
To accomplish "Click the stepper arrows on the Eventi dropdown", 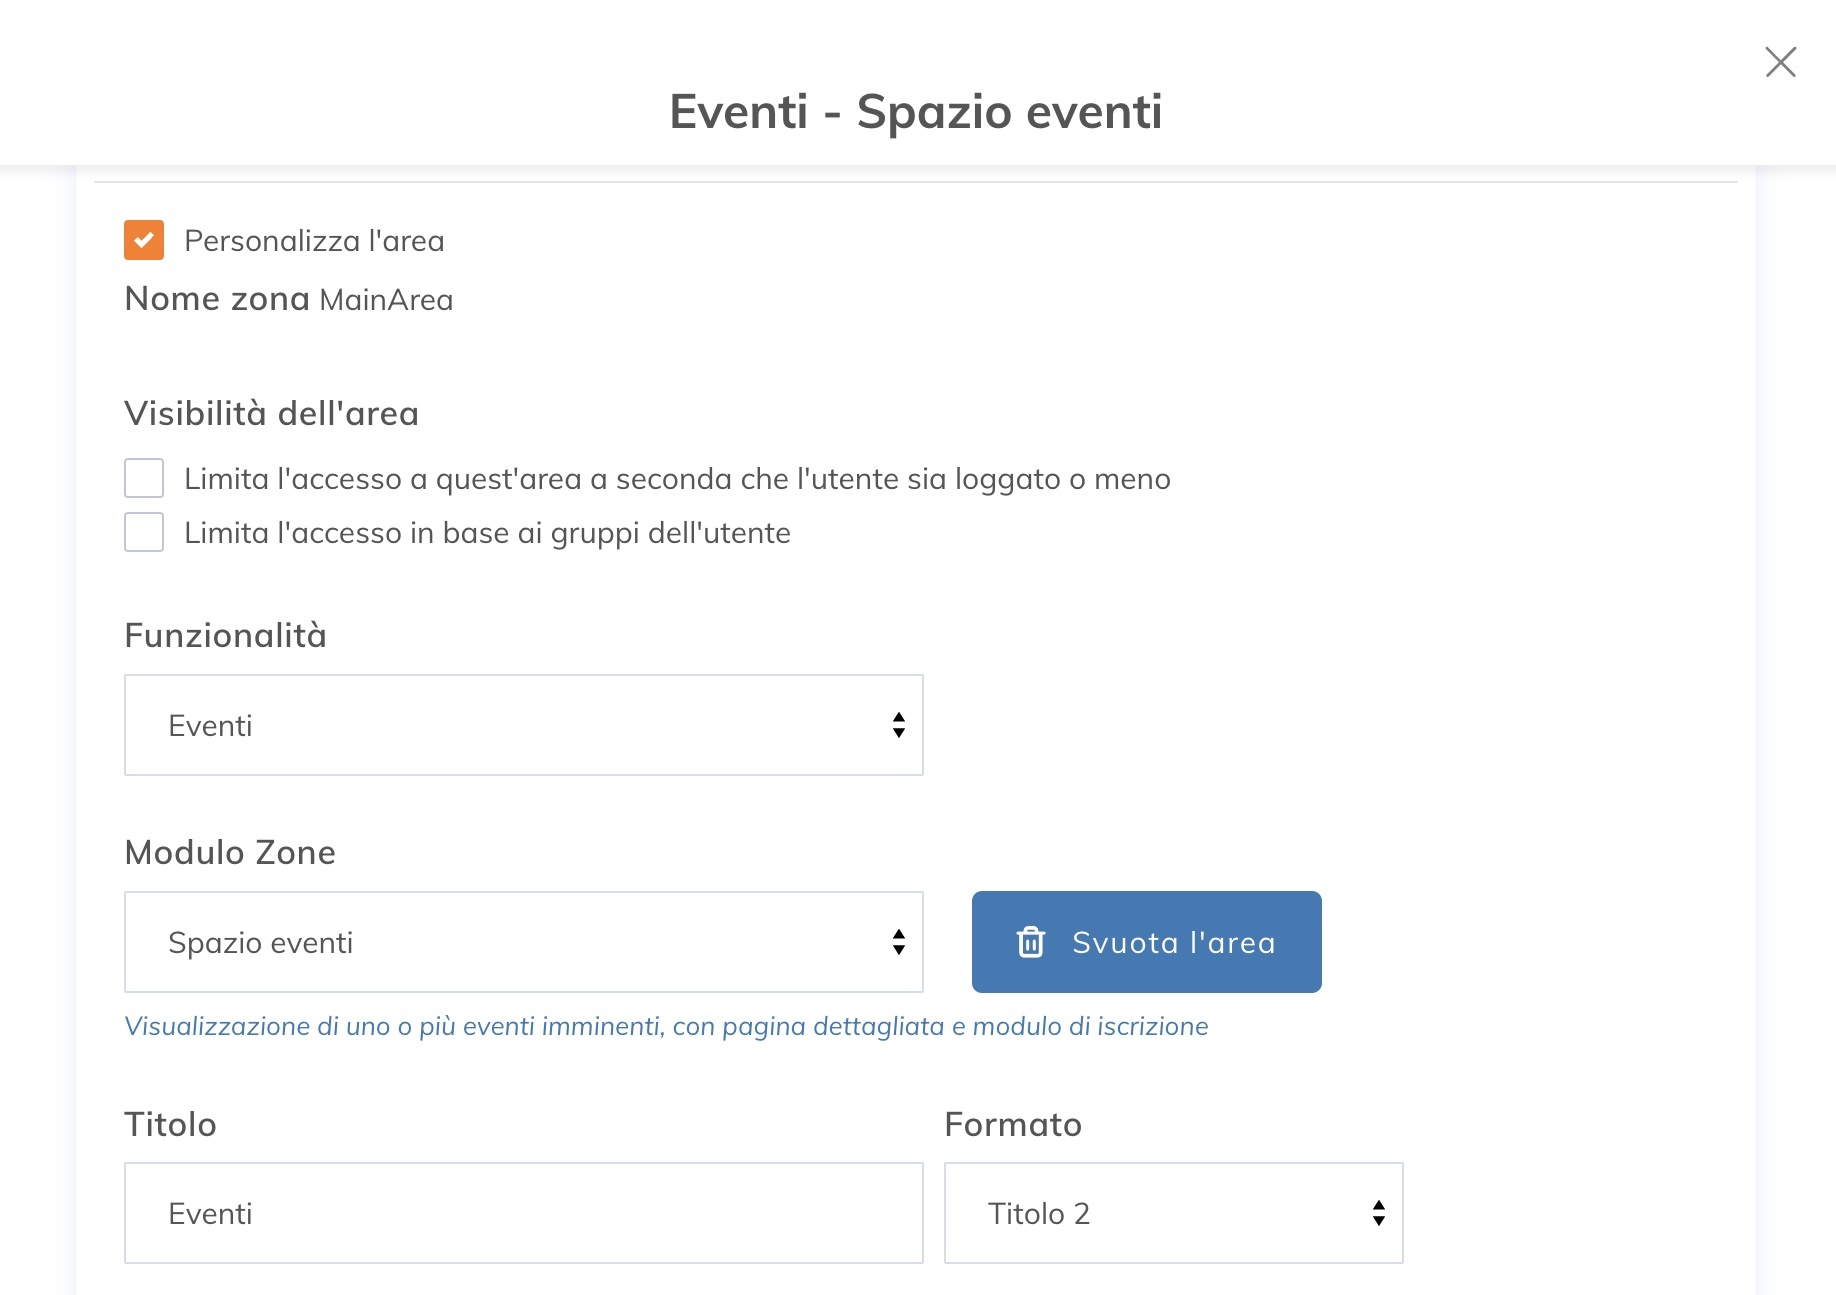I will tap(897, 725).
